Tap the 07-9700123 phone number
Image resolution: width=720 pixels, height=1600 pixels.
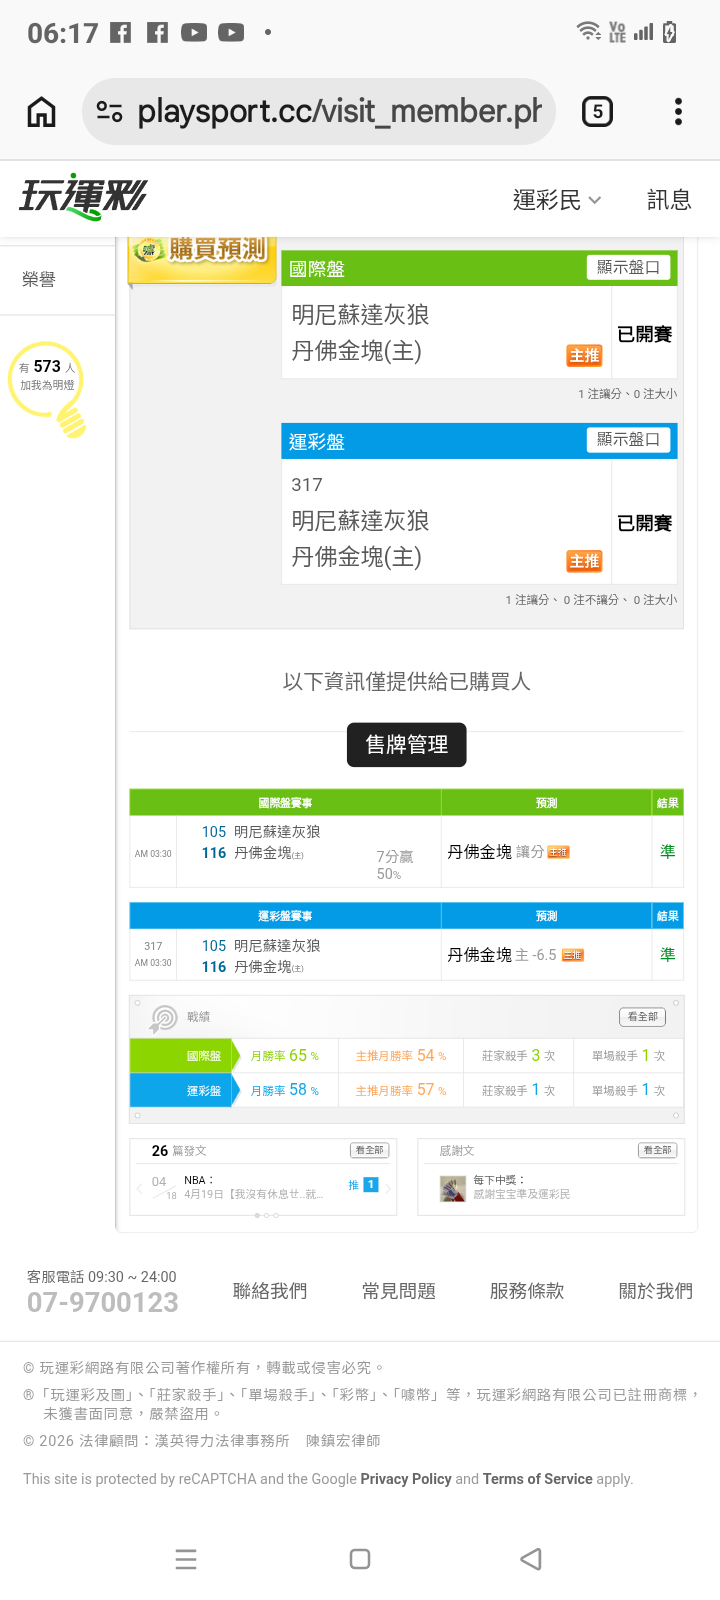(103, 1302)
